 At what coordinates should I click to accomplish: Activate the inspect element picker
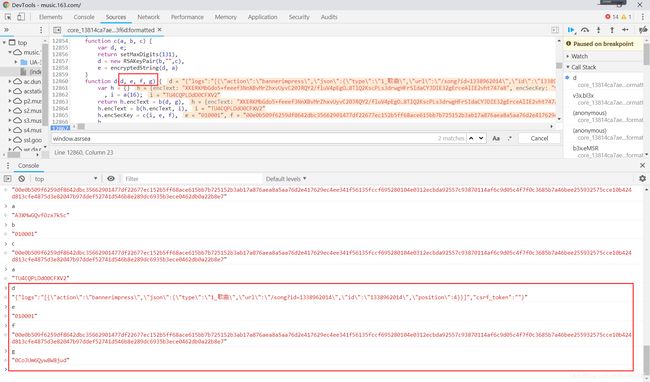coord(8,17)
